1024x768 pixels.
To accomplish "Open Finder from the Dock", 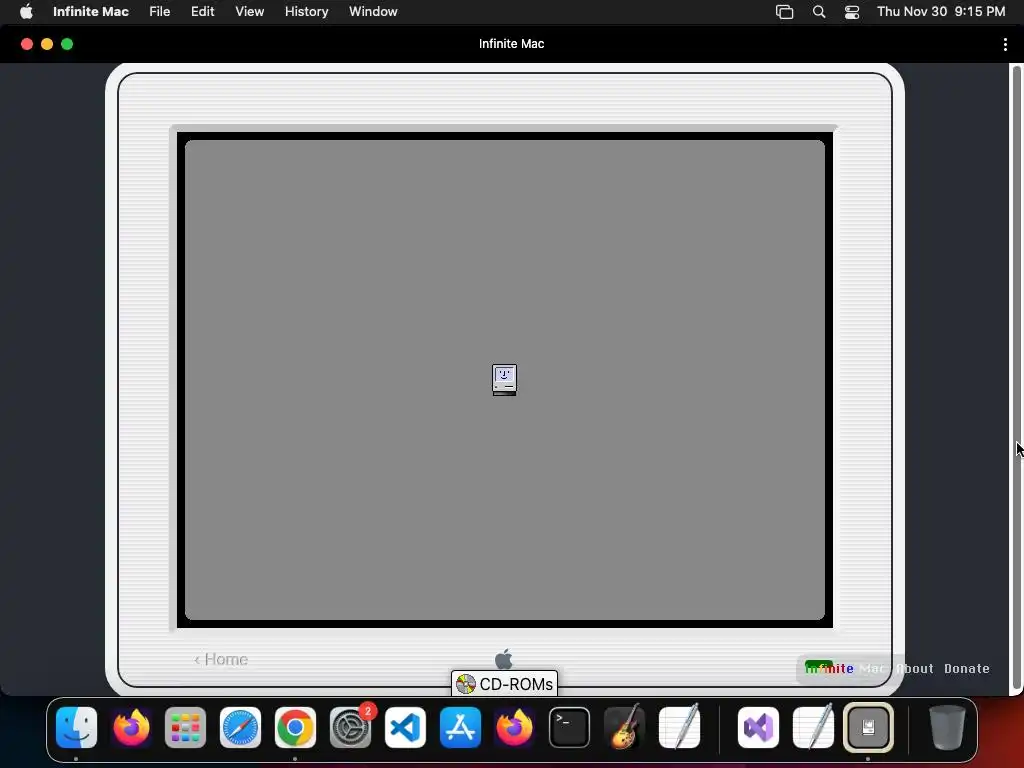I will [x=76, y=727].
